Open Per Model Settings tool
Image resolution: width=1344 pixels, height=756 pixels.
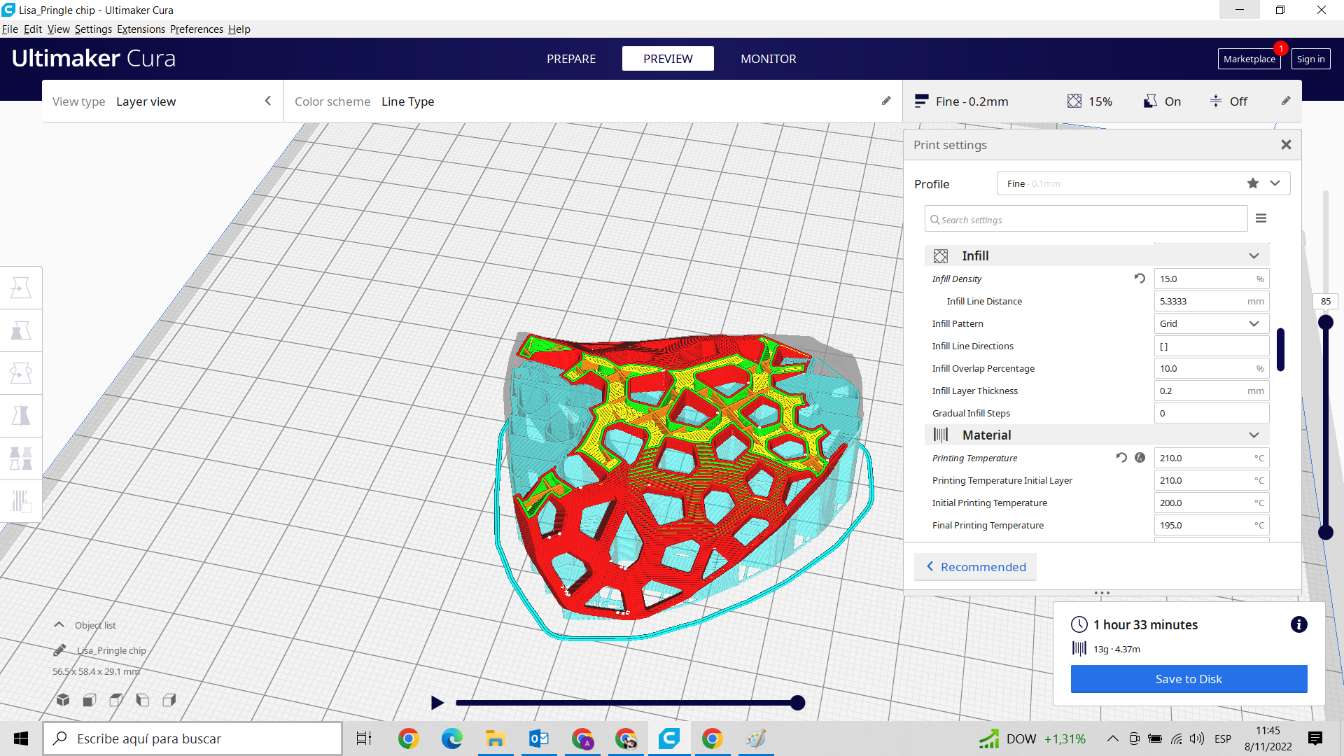coord(20,458)
